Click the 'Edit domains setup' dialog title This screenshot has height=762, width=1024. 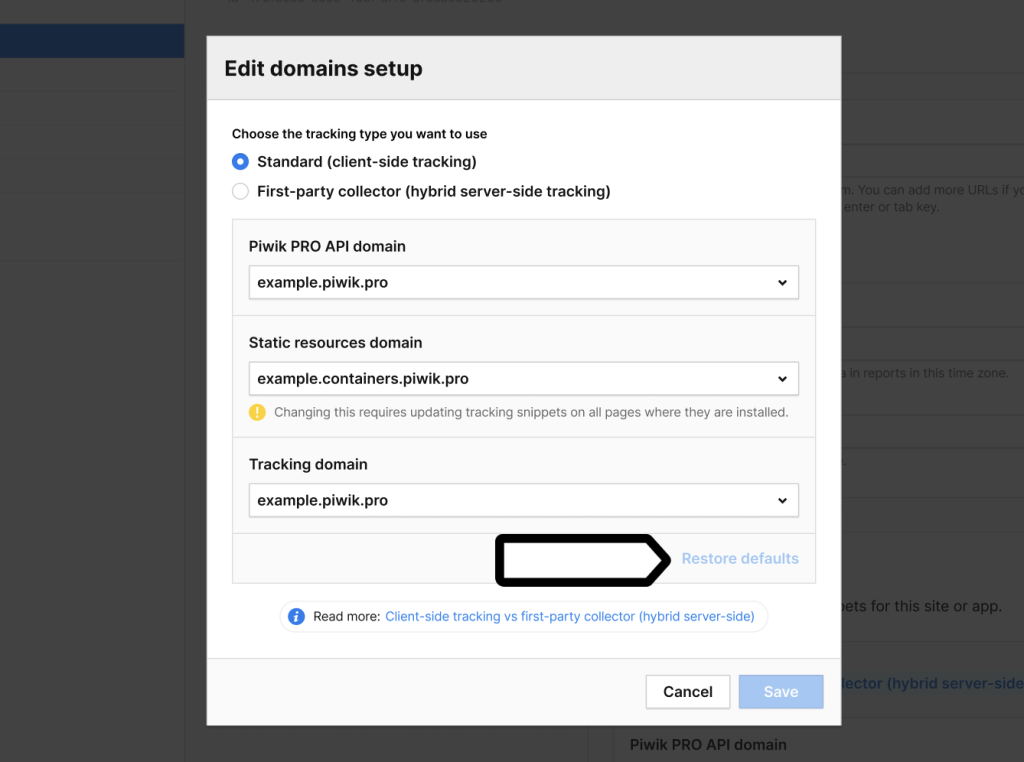point(323,69)
